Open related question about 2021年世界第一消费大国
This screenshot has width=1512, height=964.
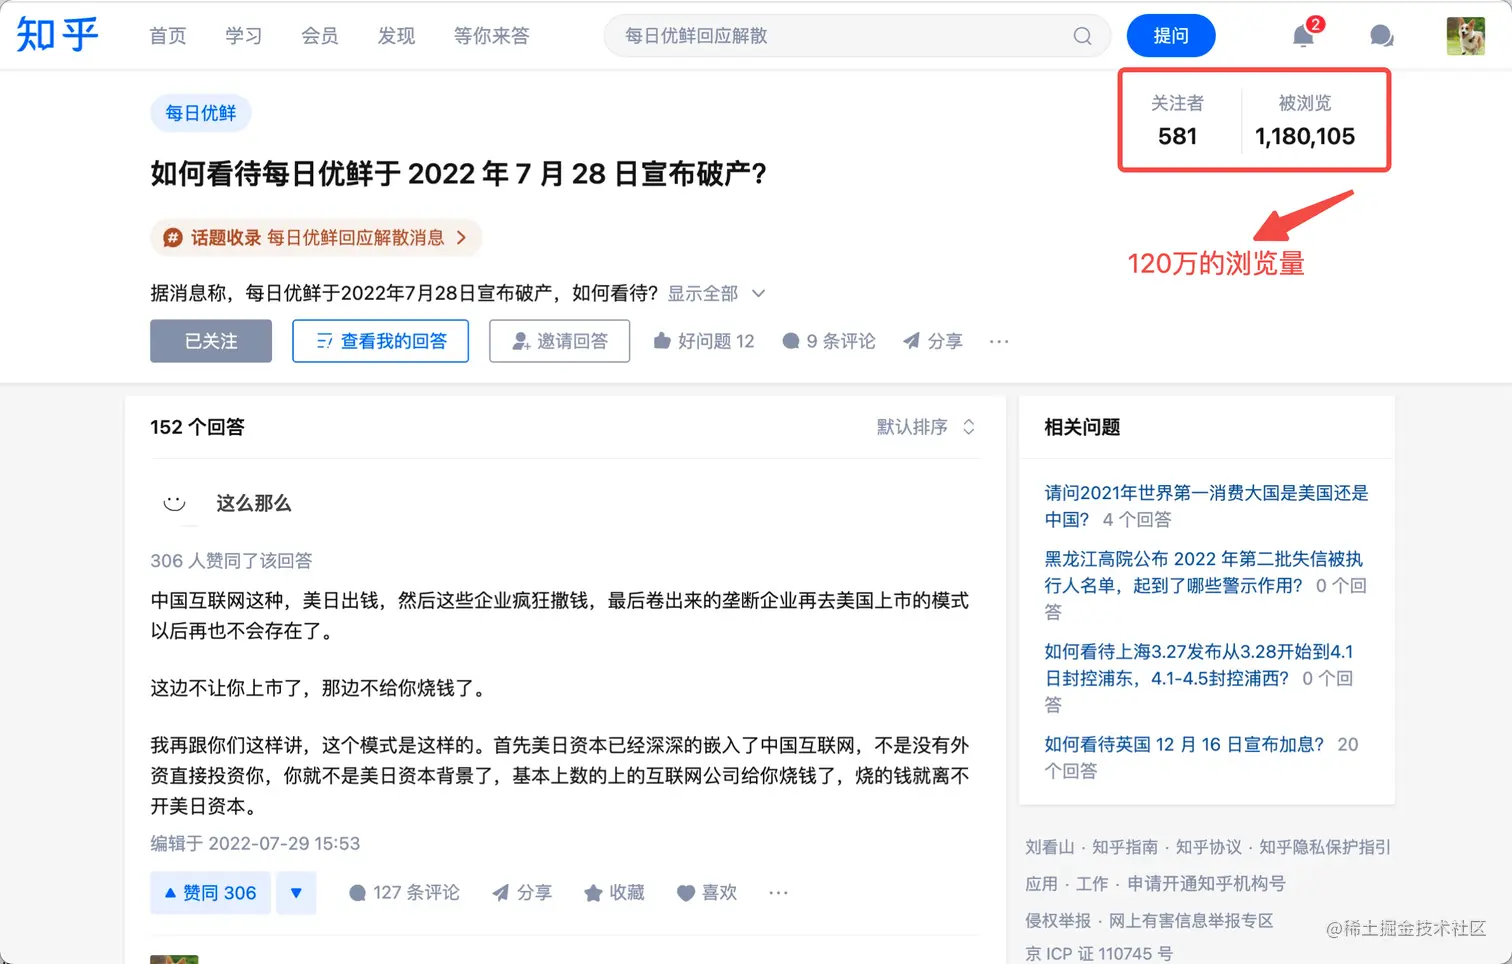pyautogui.click(x=1206, y=506)
